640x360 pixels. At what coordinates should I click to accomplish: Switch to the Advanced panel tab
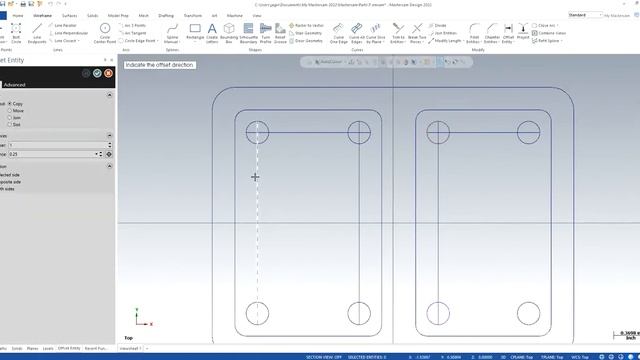(14, 84)
